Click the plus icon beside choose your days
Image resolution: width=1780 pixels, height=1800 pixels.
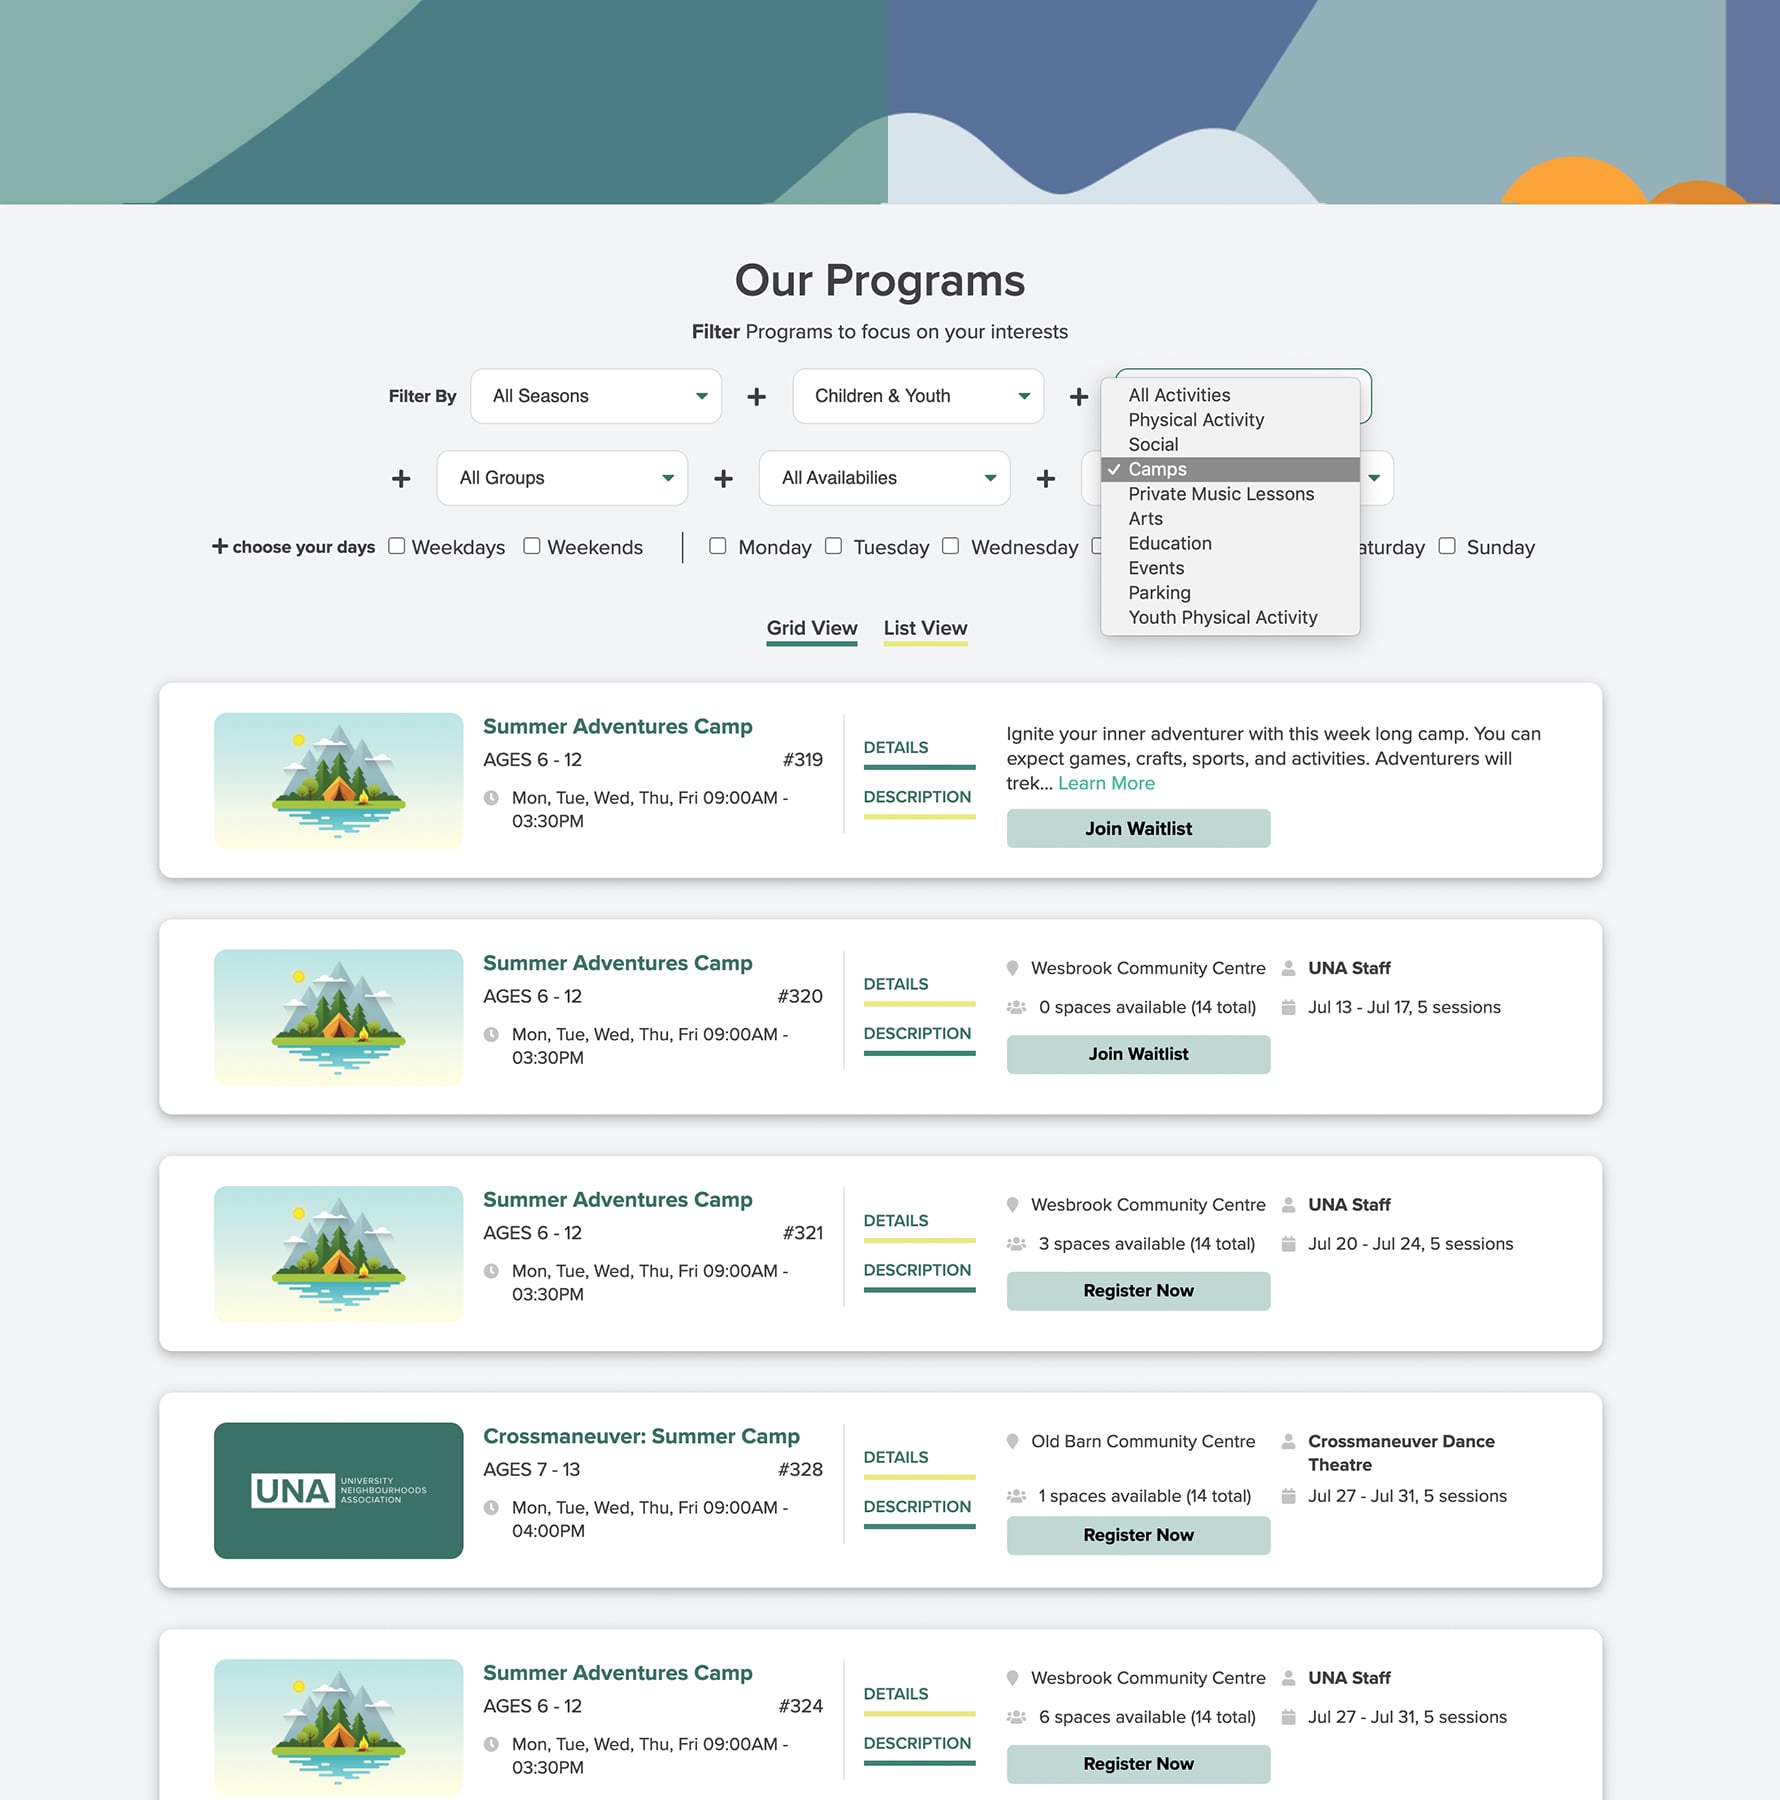coord(219,546)
